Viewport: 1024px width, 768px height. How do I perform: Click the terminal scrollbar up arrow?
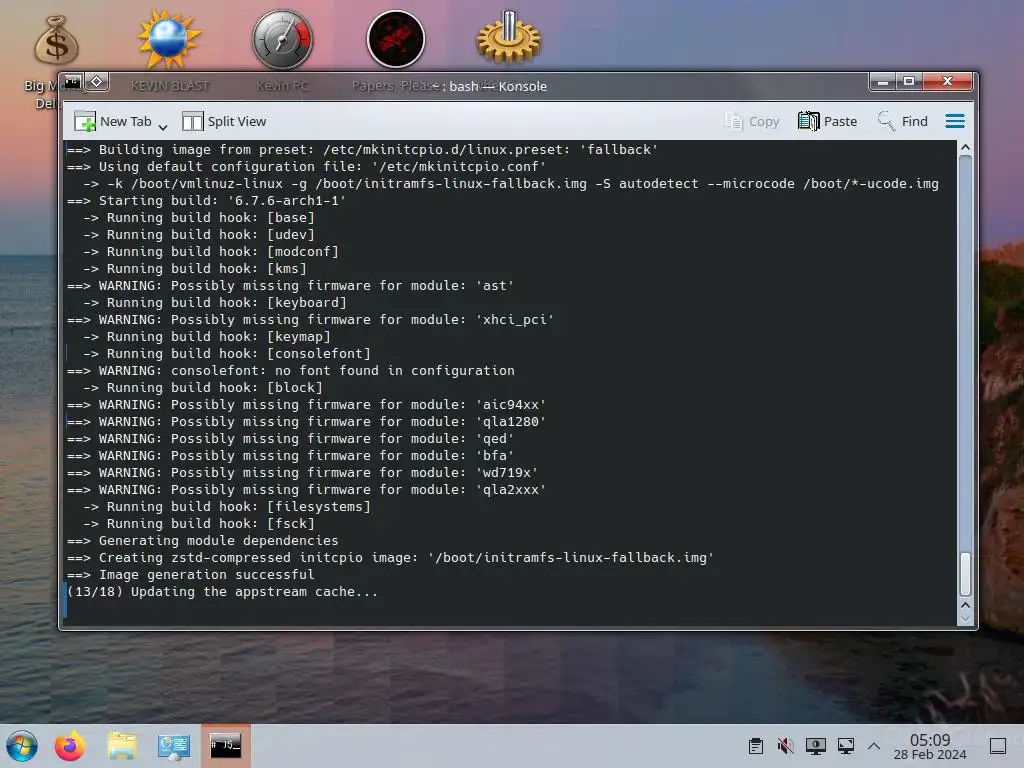pos(965,148)
